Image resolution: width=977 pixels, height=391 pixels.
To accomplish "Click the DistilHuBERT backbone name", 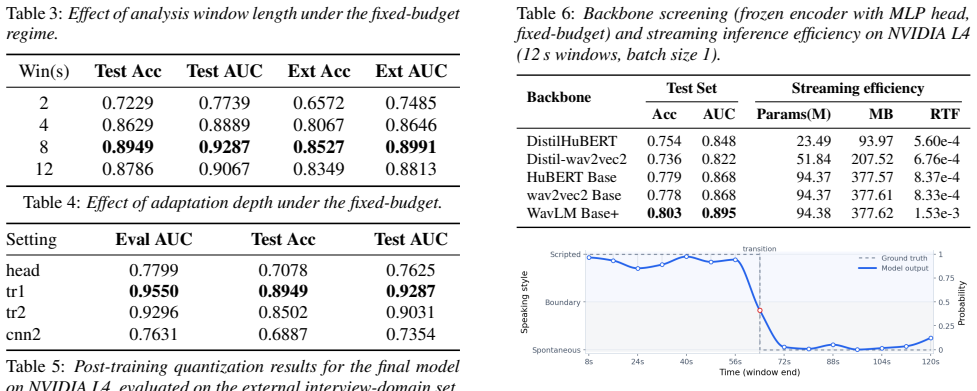I will pyautogui.click(x=565, y=141).
